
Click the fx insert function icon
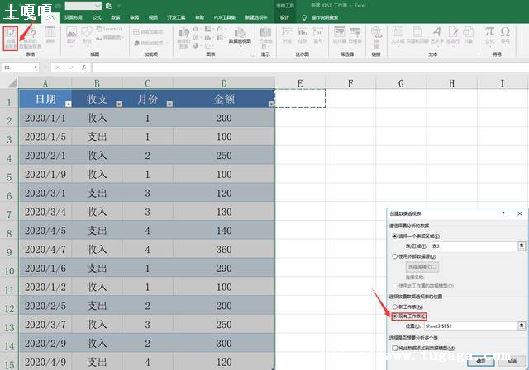[84, 68]
